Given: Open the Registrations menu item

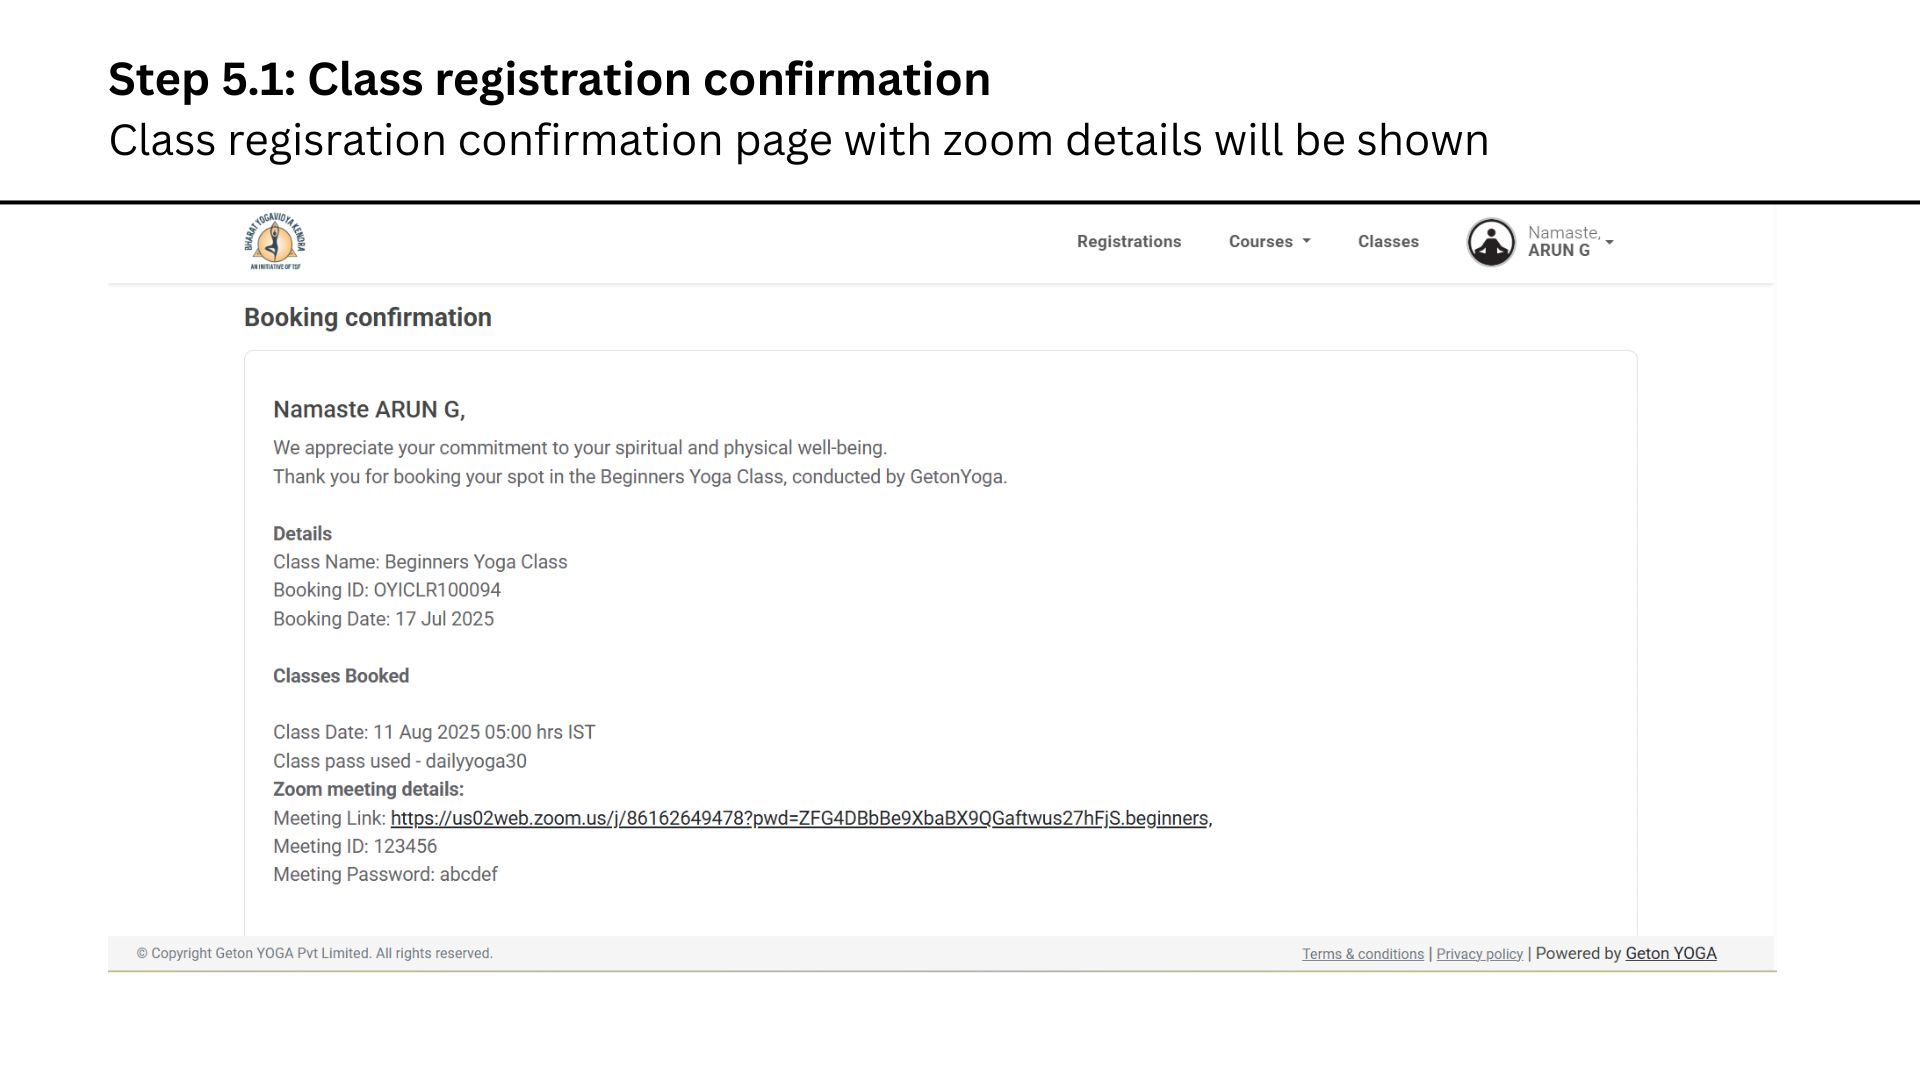Looking at the screenshot, I should [1129, 242].
